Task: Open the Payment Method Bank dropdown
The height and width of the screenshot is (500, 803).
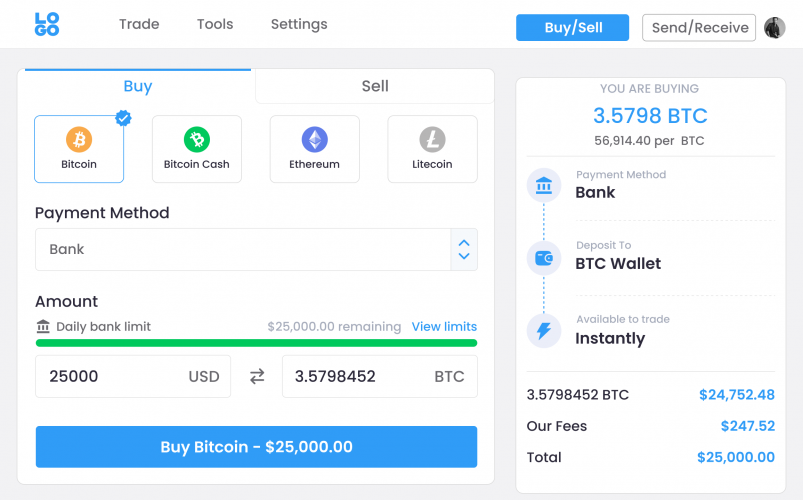Action: [256, 249]
